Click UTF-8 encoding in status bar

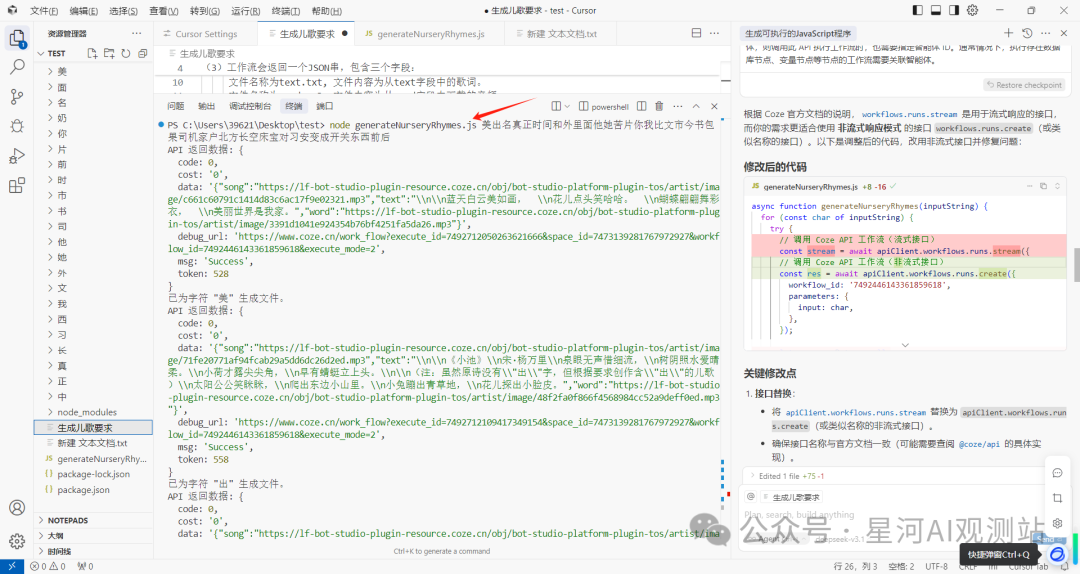click(x=936, y=566)
